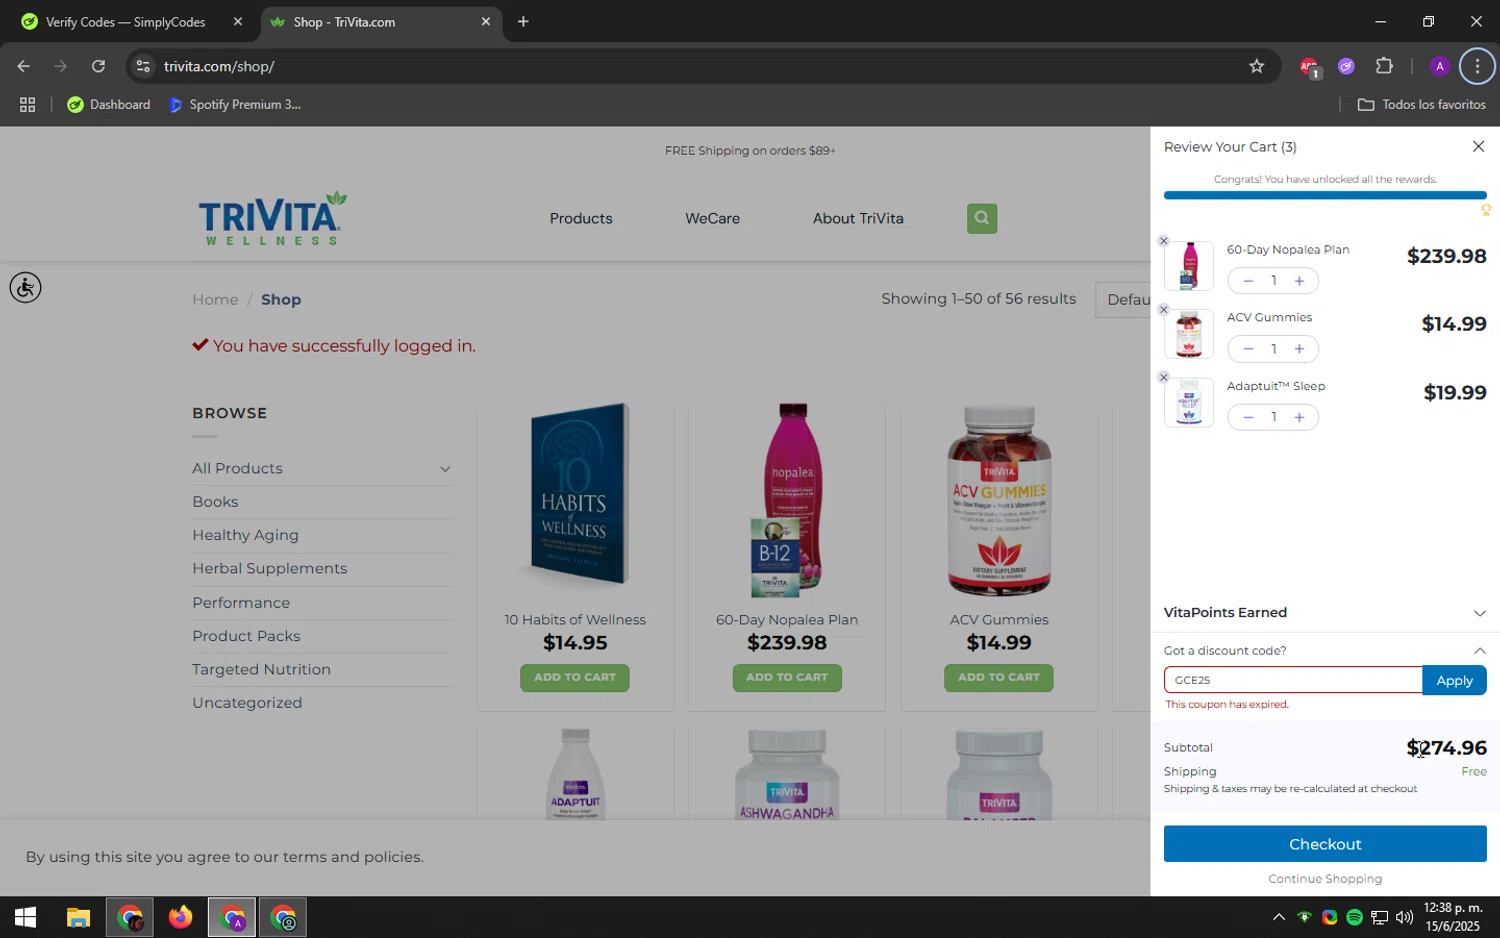The height and width of the screenshot is (938, 1500).
Task: Click the volume icon in system tray
Action: (1404, 917)
